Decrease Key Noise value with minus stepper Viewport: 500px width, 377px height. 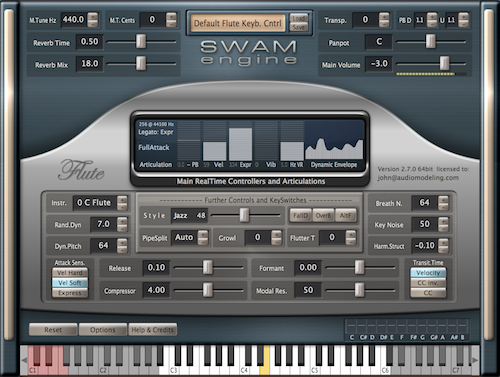coord(443,228)
